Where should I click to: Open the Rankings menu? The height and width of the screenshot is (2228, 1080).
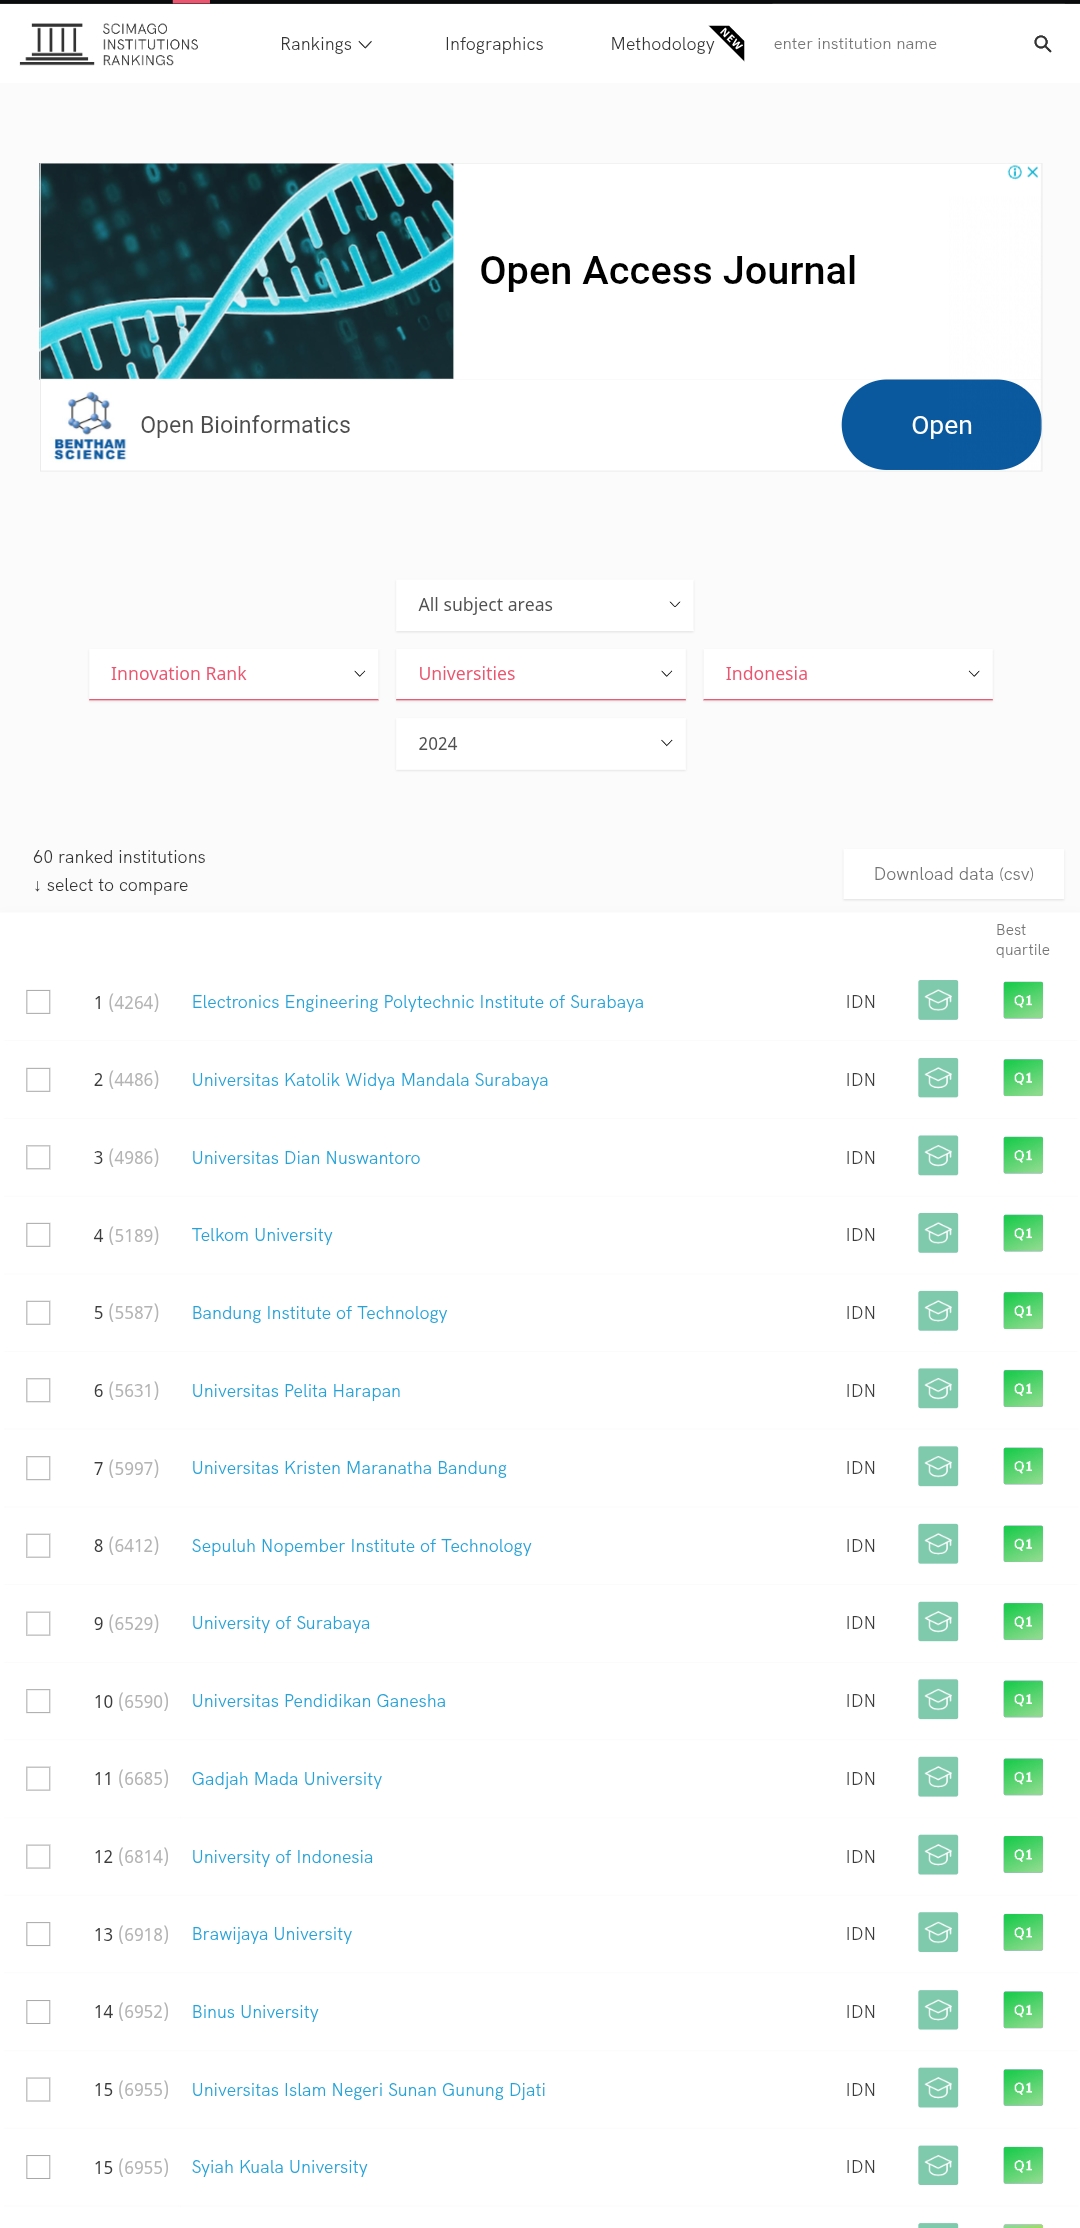(x=325, y=44)
